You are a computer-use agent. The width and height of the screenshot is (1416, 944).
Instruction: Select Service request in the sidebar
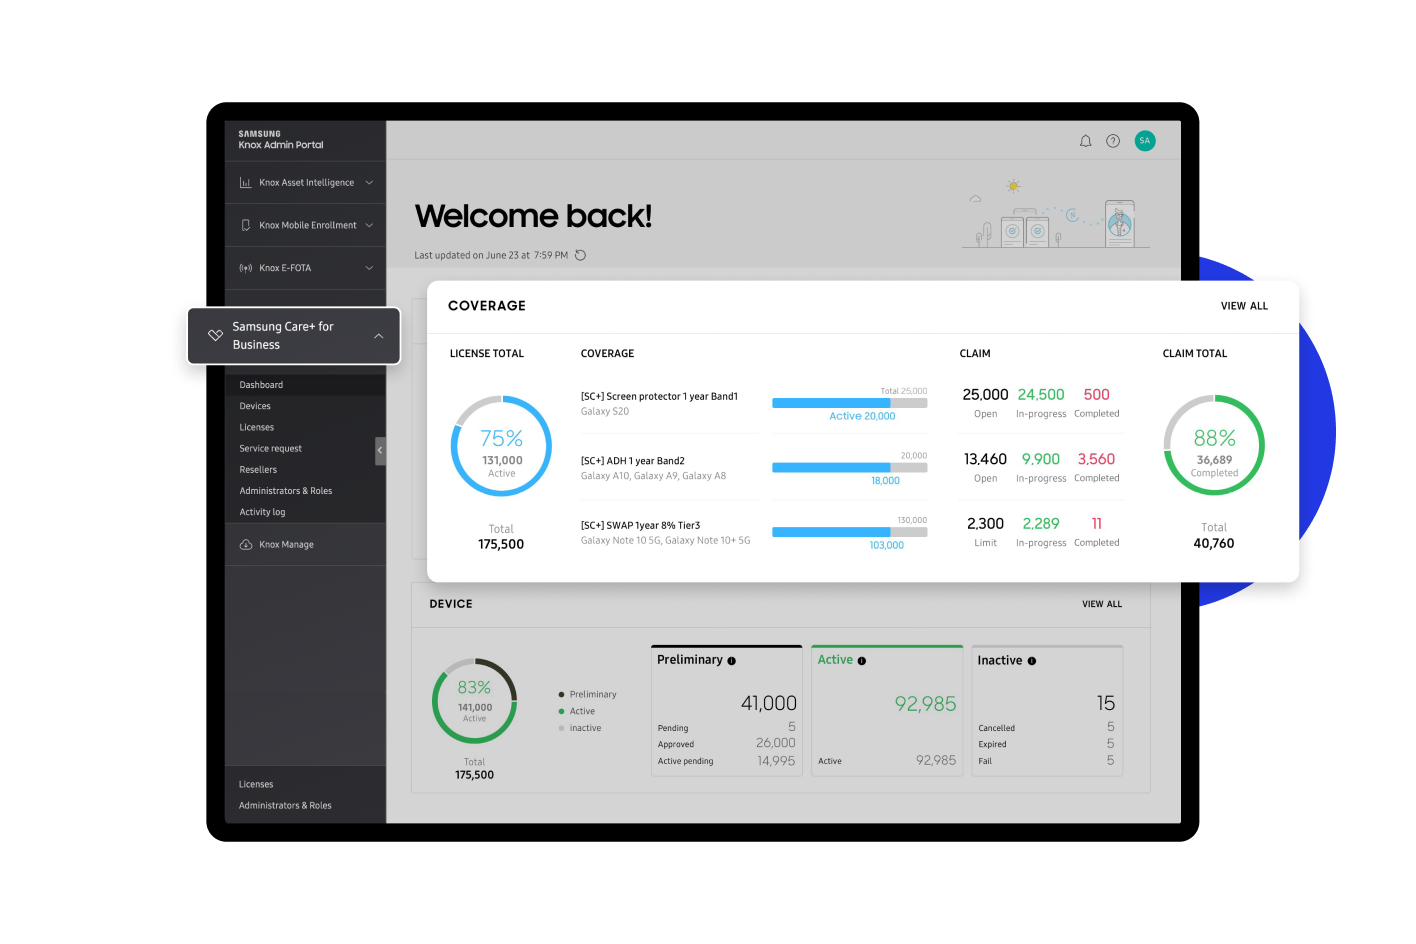pyautogui.click(x=270, y=448)
